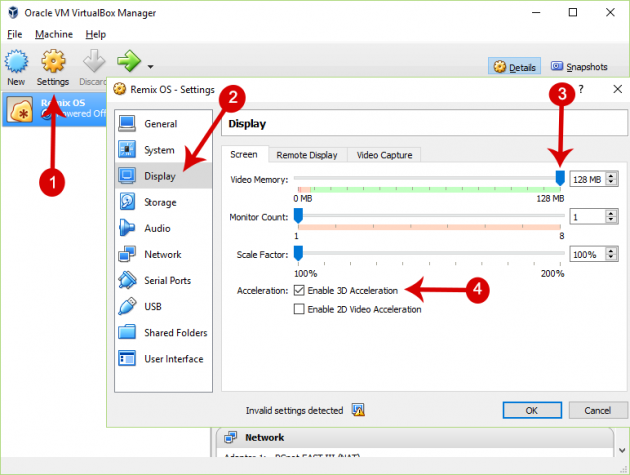Go to Storage settings category
Image resolution: width=630 pixels, height=475 pixels.
pos(160,202)
